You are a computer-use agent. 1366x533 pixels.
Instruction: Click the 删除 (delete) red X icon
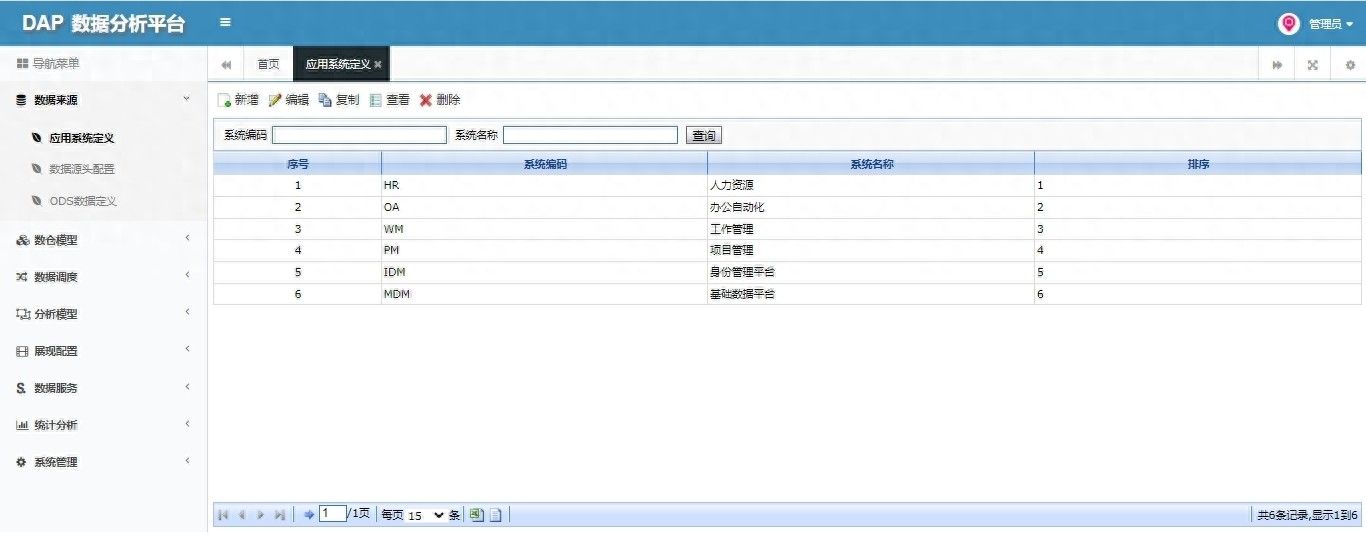(426, 100)
